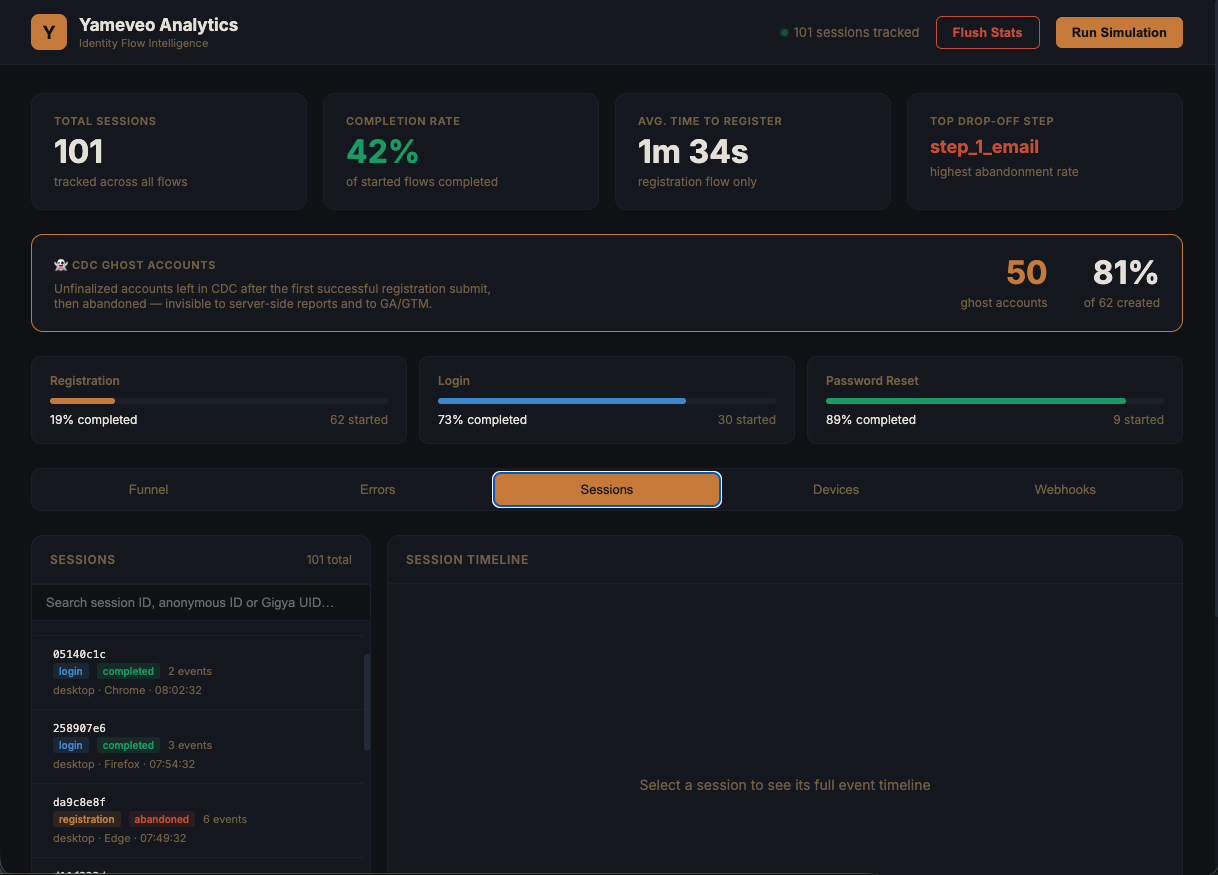Image resolution: width=1218 pixels, height=875 pixels.
Task: Click the 81% of 62 created figure
Action: click(x=1125, y=273)
